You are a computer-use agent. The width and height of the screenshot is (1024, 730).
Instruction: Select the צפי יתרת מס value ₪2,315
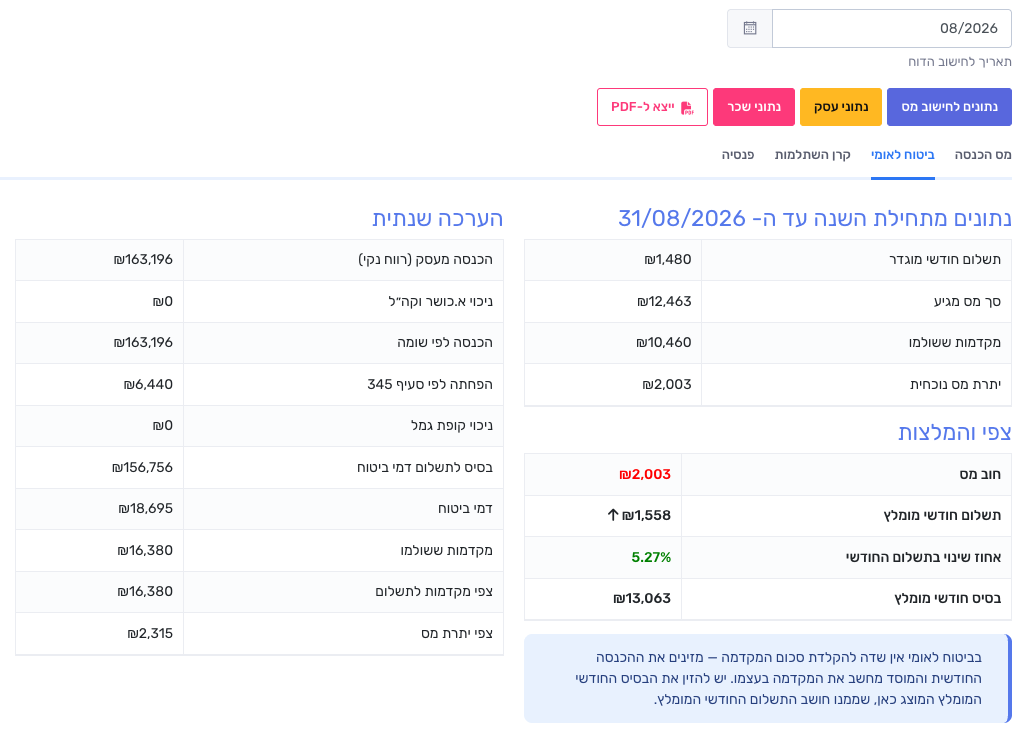150,633
